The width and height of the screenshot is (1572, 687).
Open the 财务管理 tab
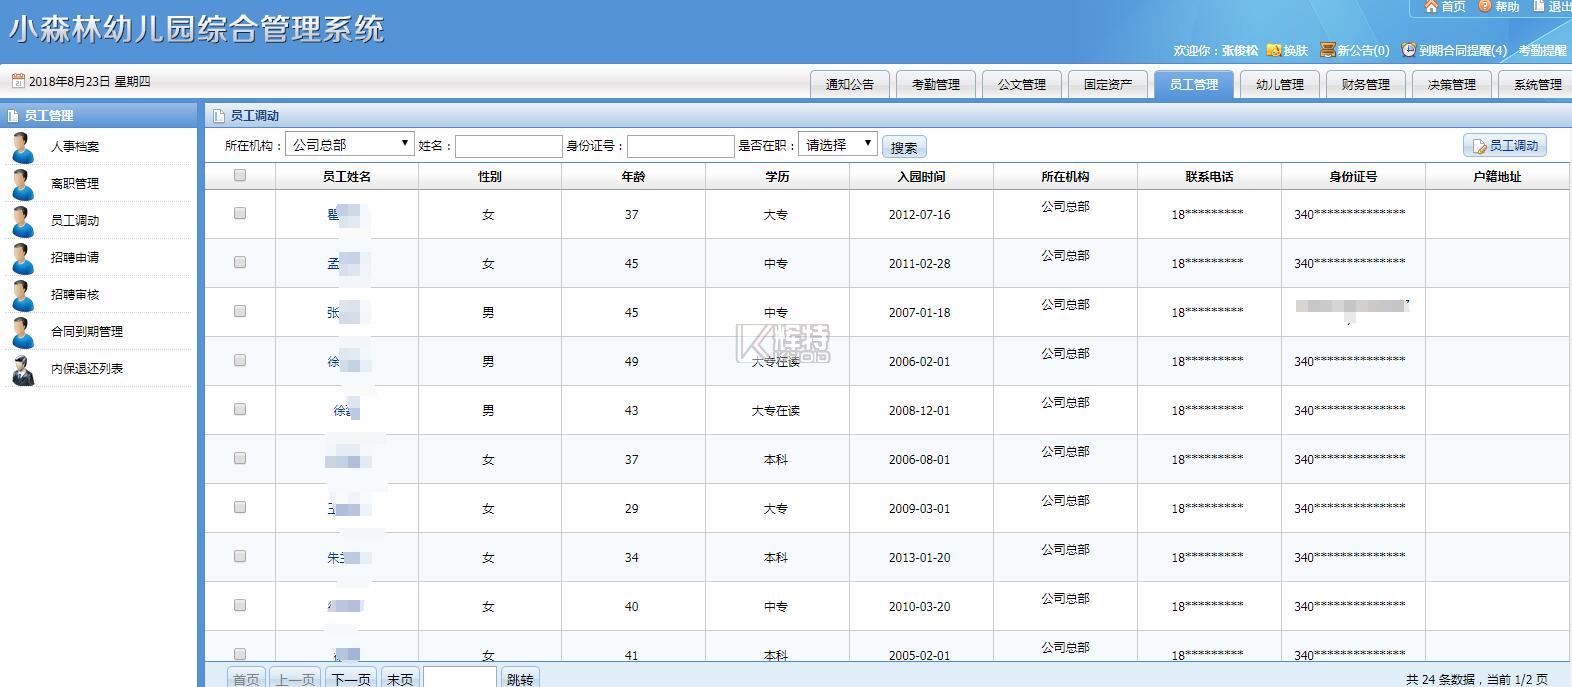1365,85
